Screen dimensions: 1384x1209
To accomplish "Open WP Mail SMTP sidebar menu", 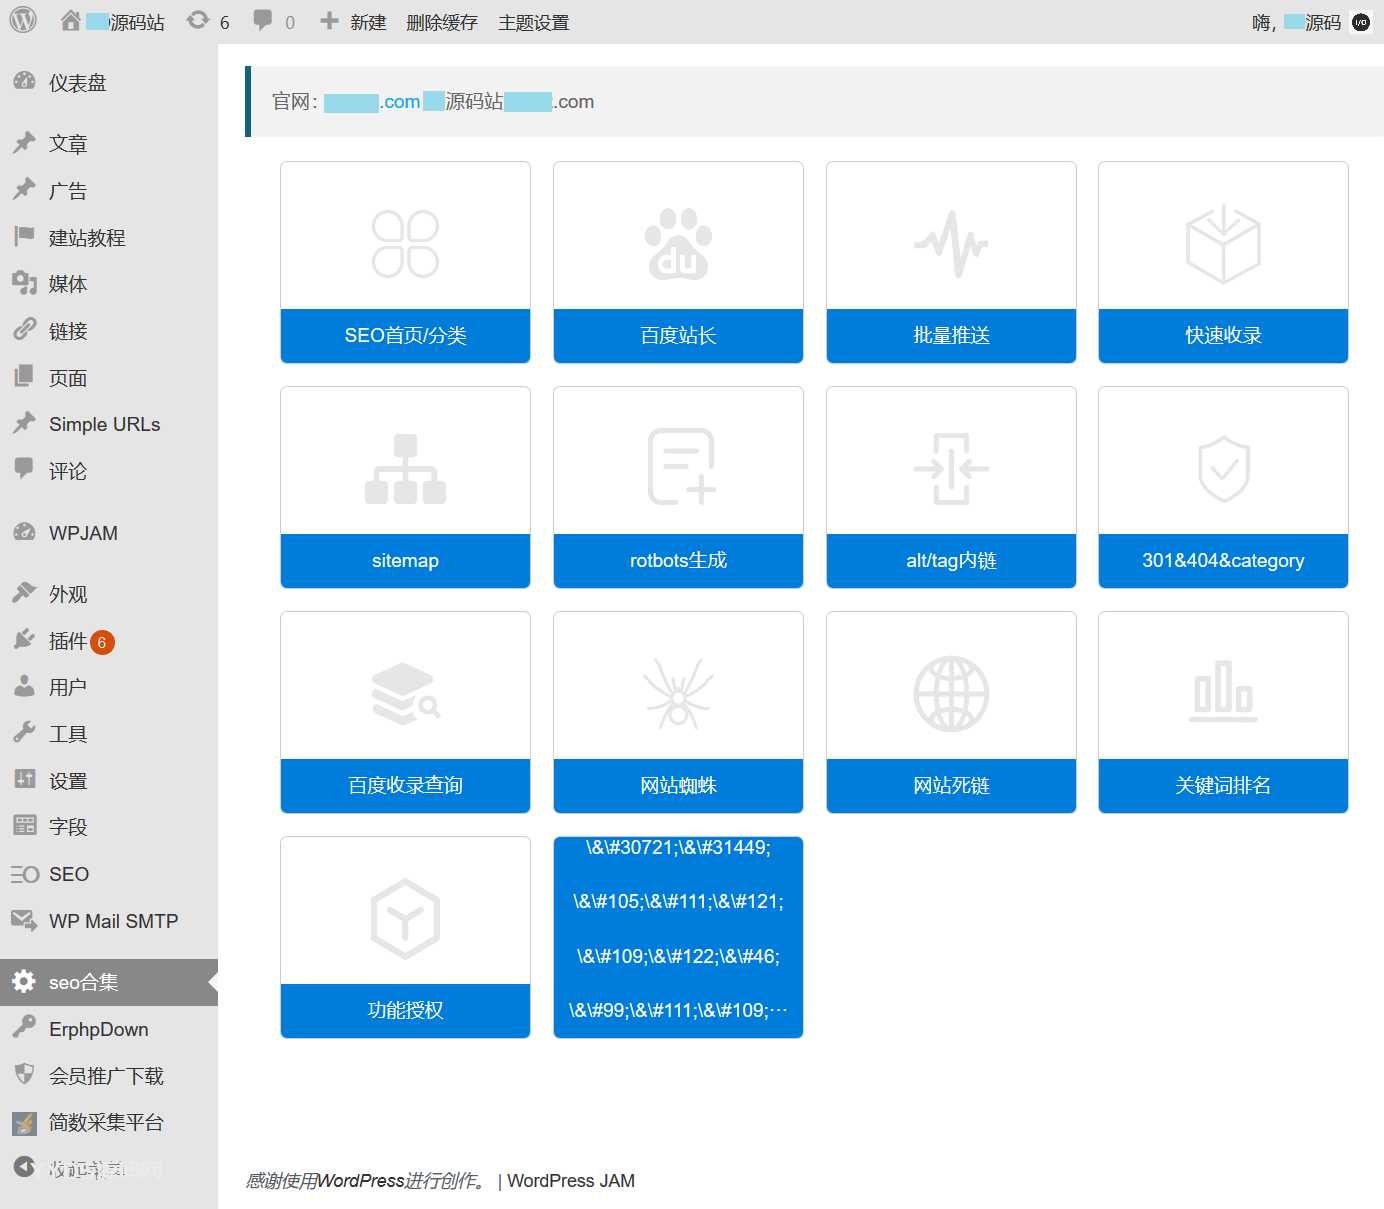I will coord(113,921).
